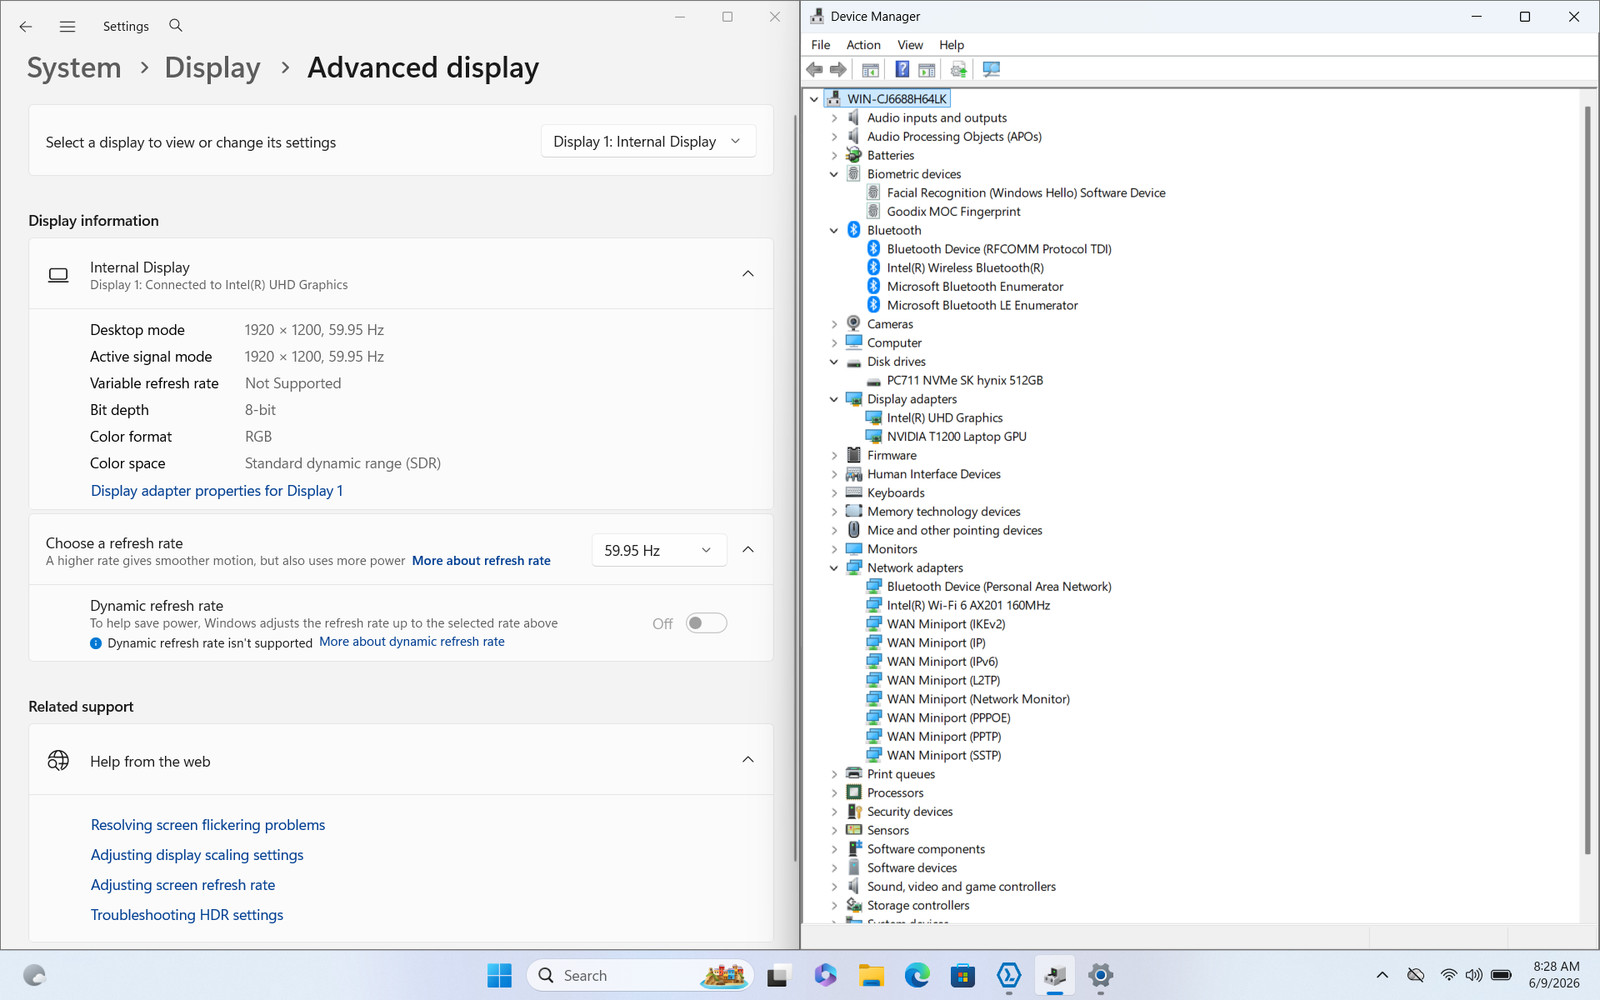Select the NVIDIA T1200 Laptop GPU device

tap(956, 437)
